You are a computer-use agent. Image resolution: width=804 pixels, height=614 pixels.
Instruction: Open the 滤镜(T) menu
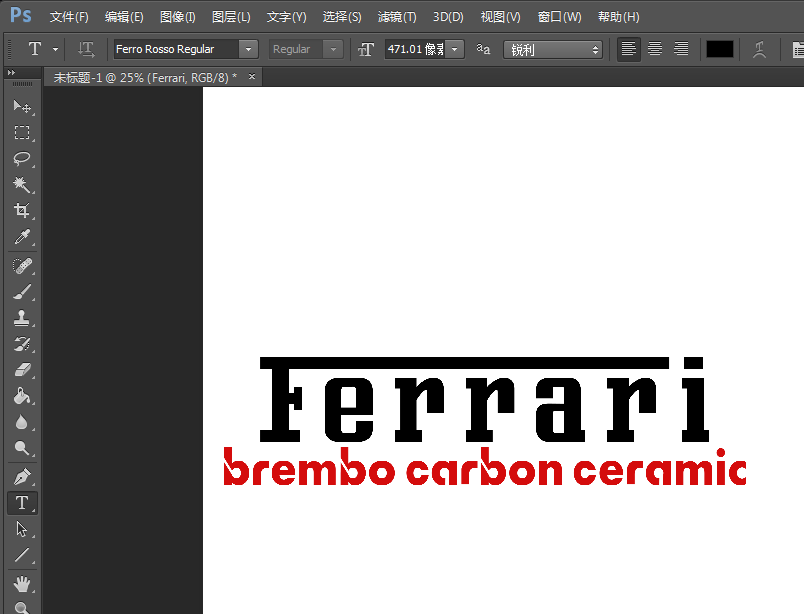click(x=397, y=17)
